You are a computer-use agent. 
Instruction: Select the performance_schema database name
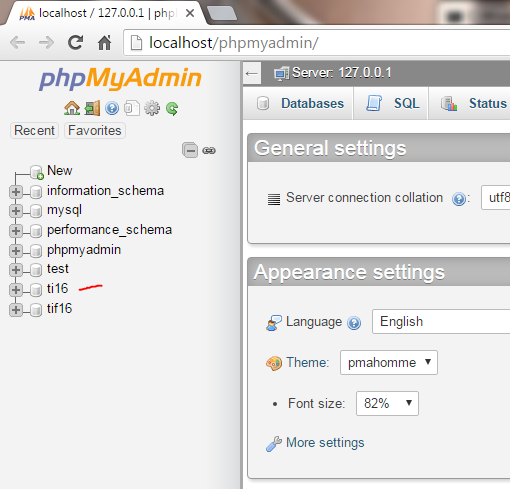[x=109, y=230]
